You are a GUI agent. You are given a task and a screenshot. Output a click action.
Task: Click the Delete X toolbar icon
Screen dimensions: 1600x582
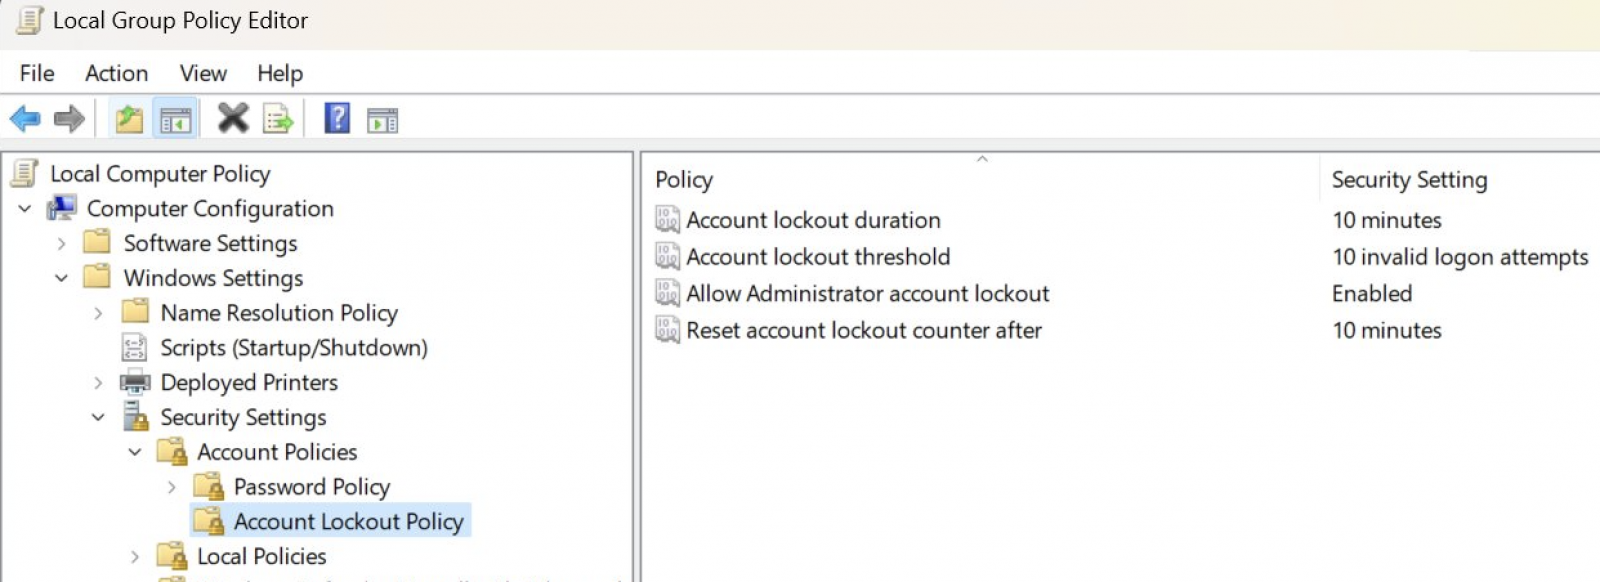point(233,119)
